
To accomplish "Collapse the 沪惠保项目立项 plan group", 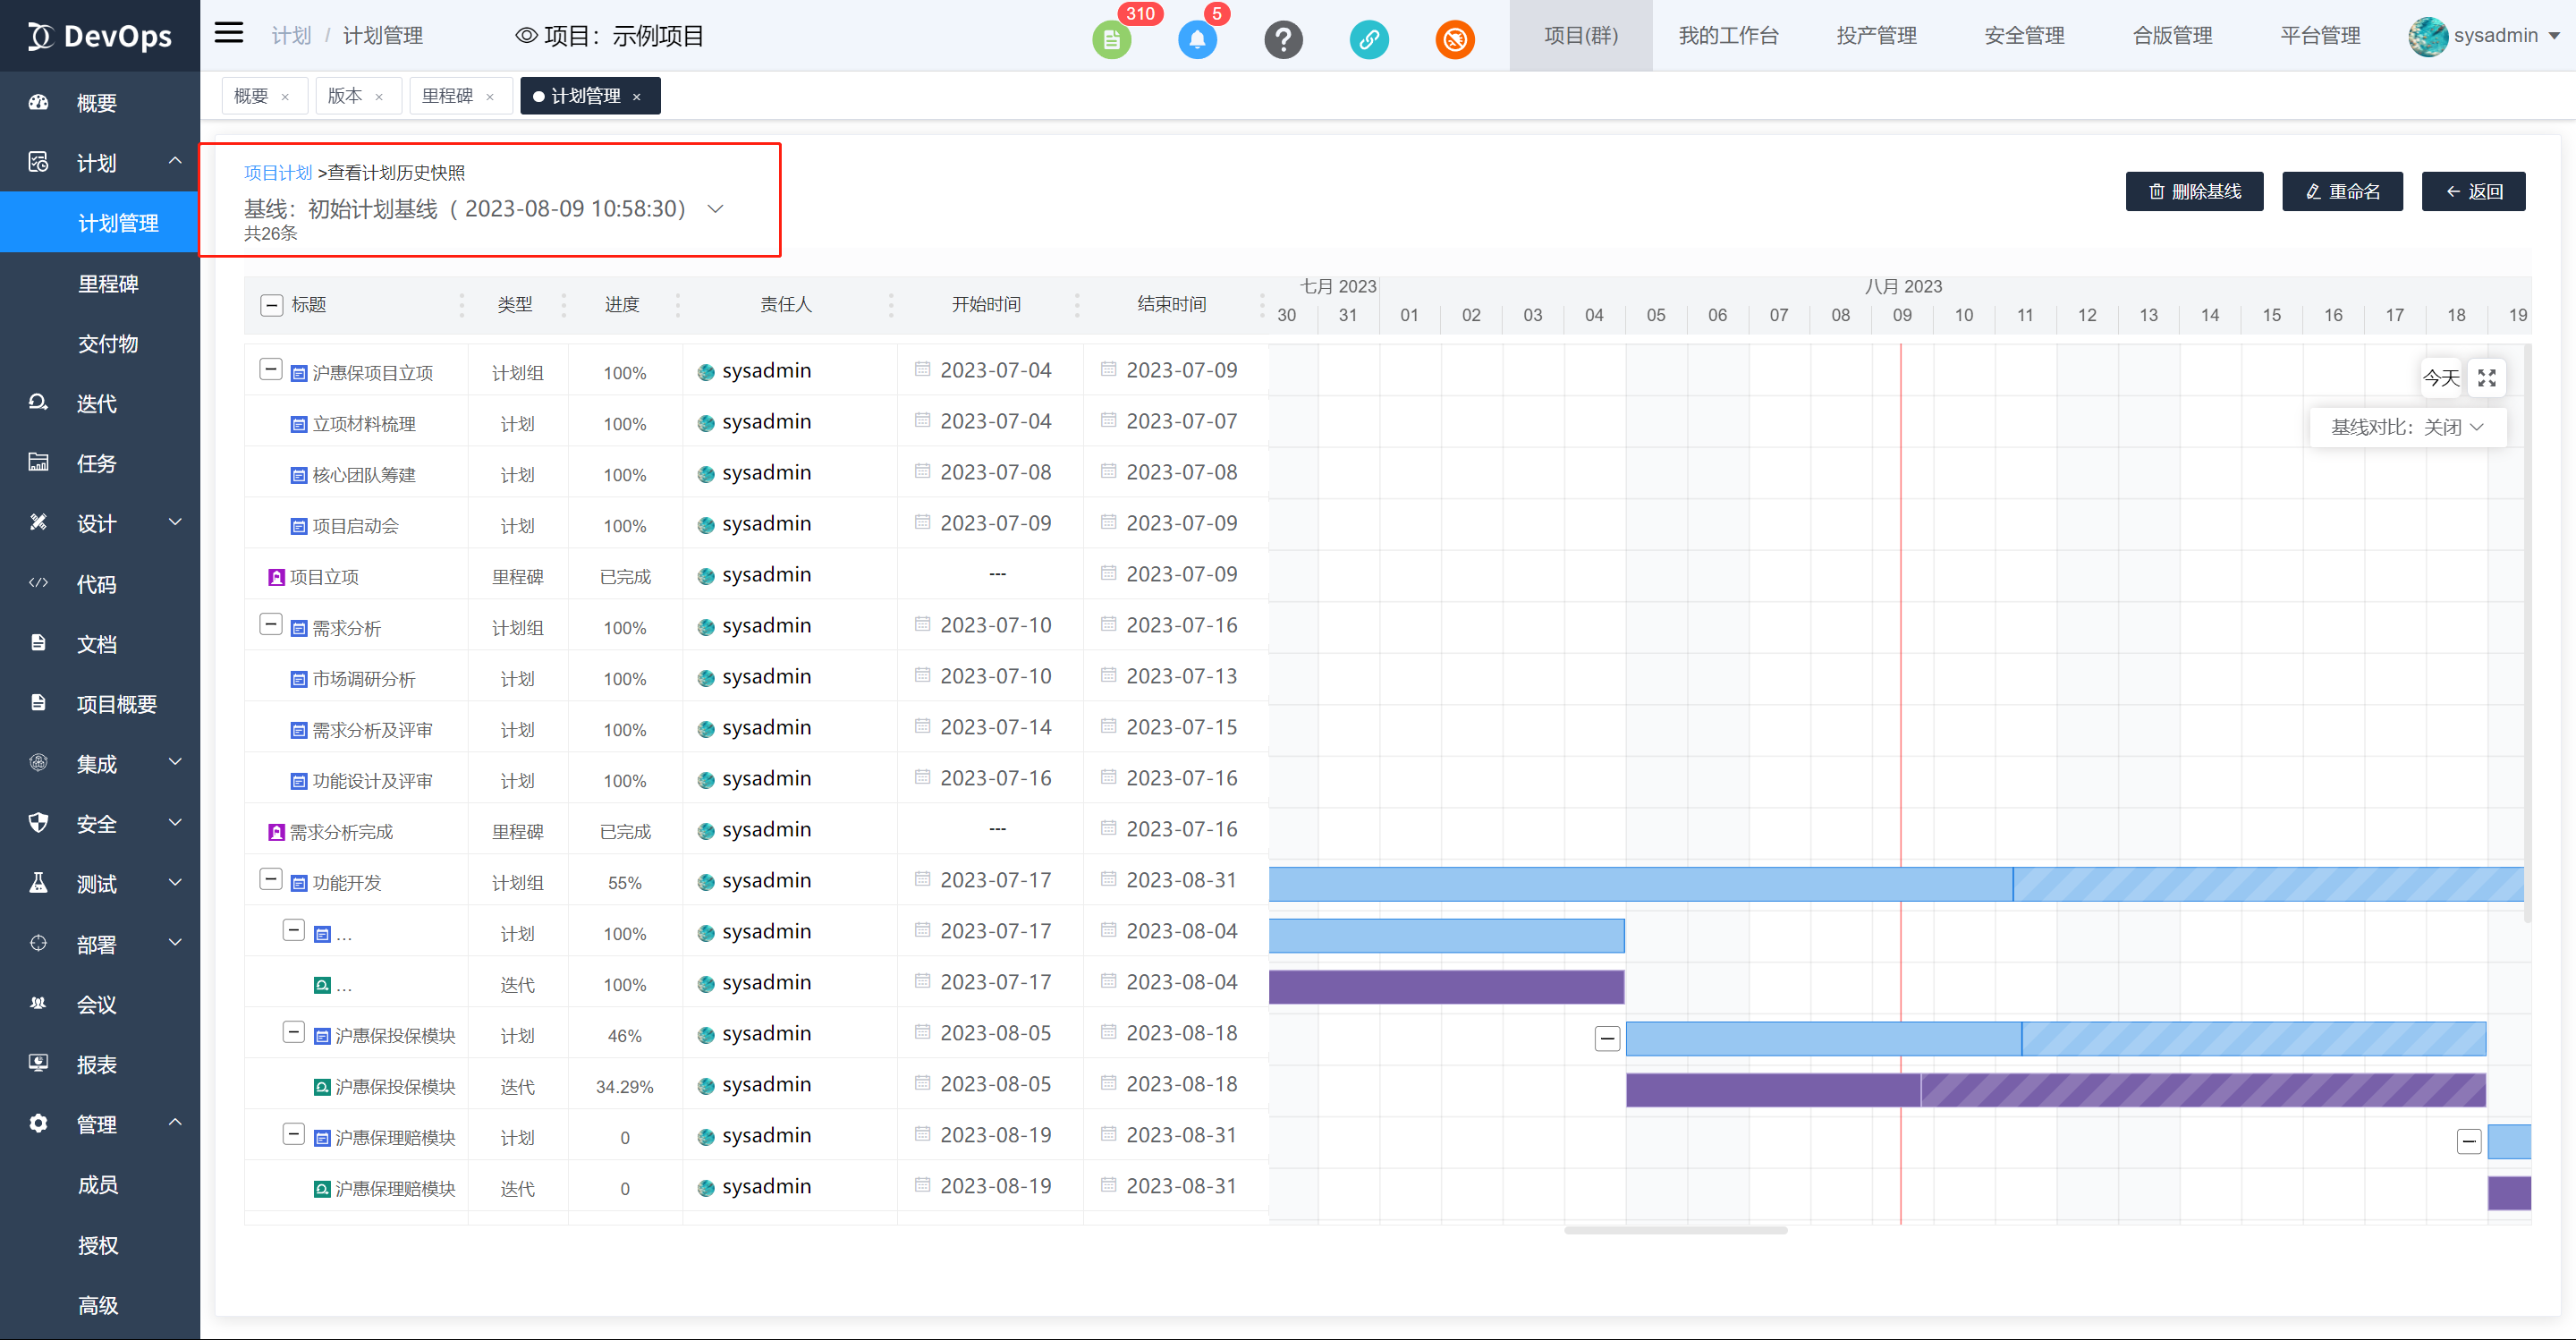I will pos(270,369).
